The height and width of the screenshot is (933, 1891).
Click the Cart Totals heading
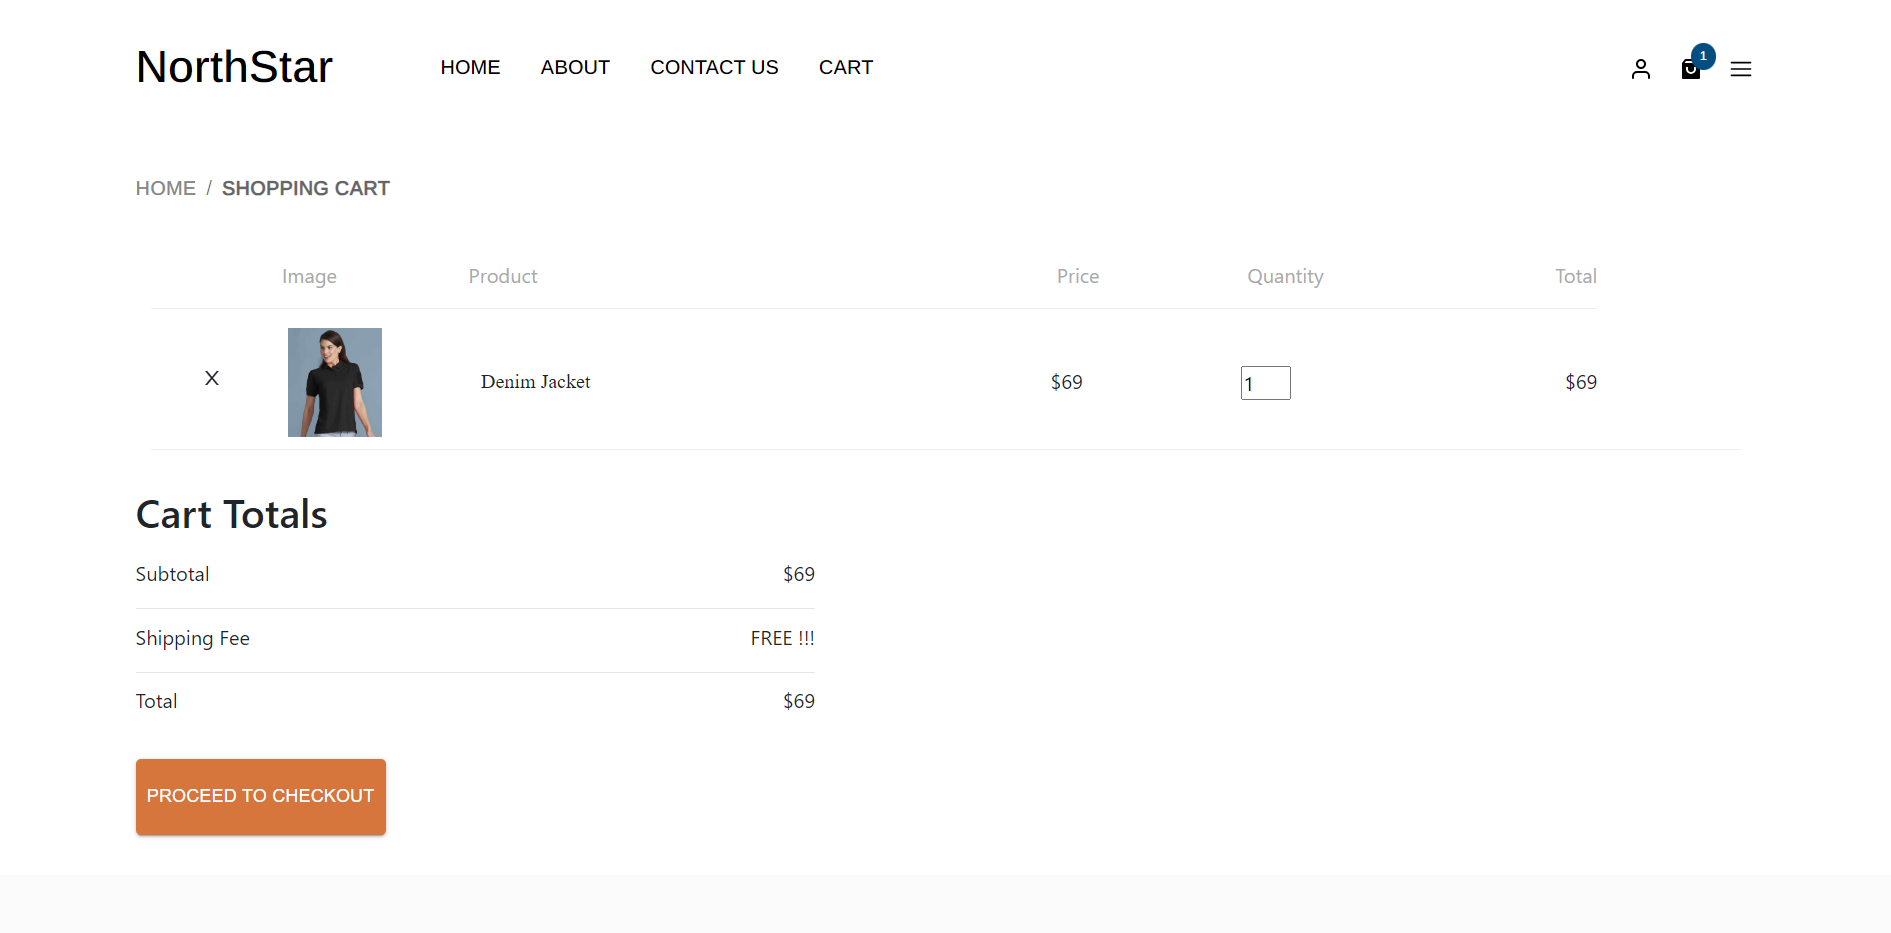point(231,514)
